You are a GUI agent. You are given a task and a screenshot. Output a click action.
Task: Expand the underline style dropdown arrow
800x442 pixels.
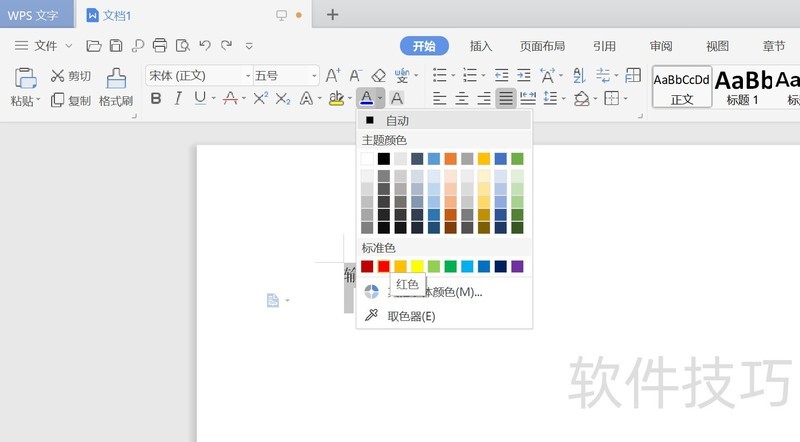point(213,98)
